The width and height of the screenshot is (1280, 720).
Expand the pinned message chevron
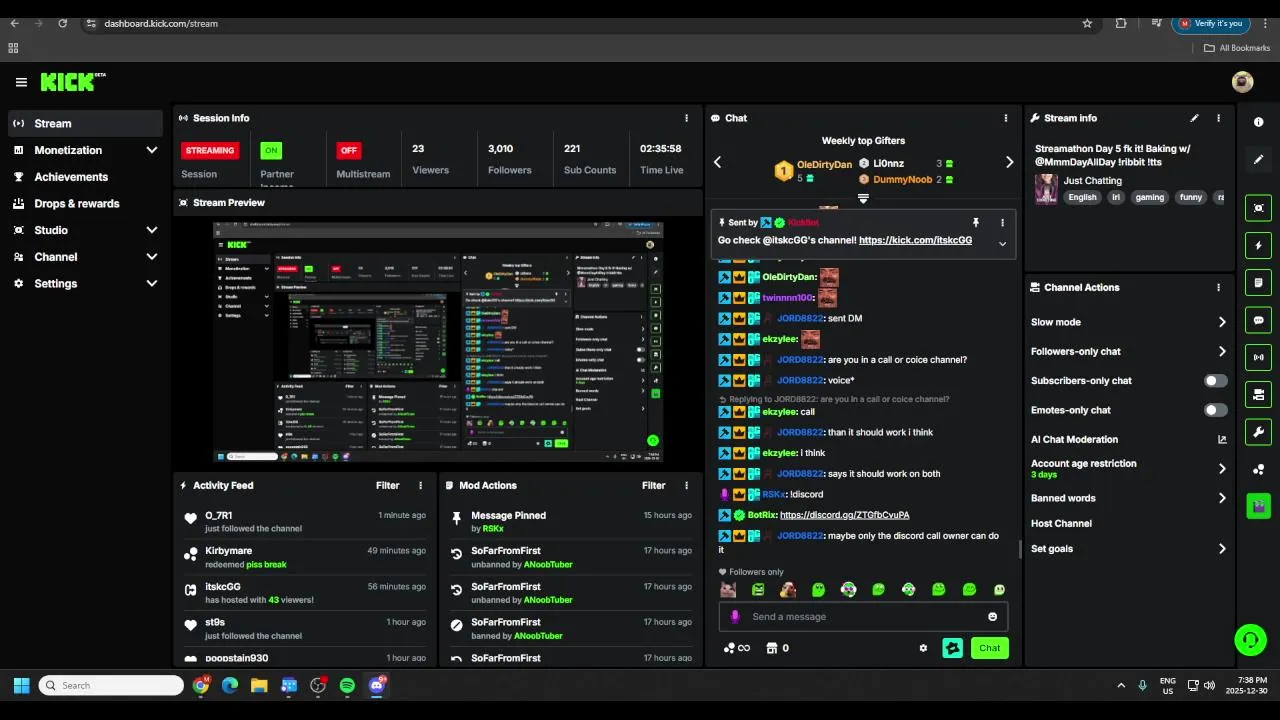pyautogui.click(x=1002, y=243)
